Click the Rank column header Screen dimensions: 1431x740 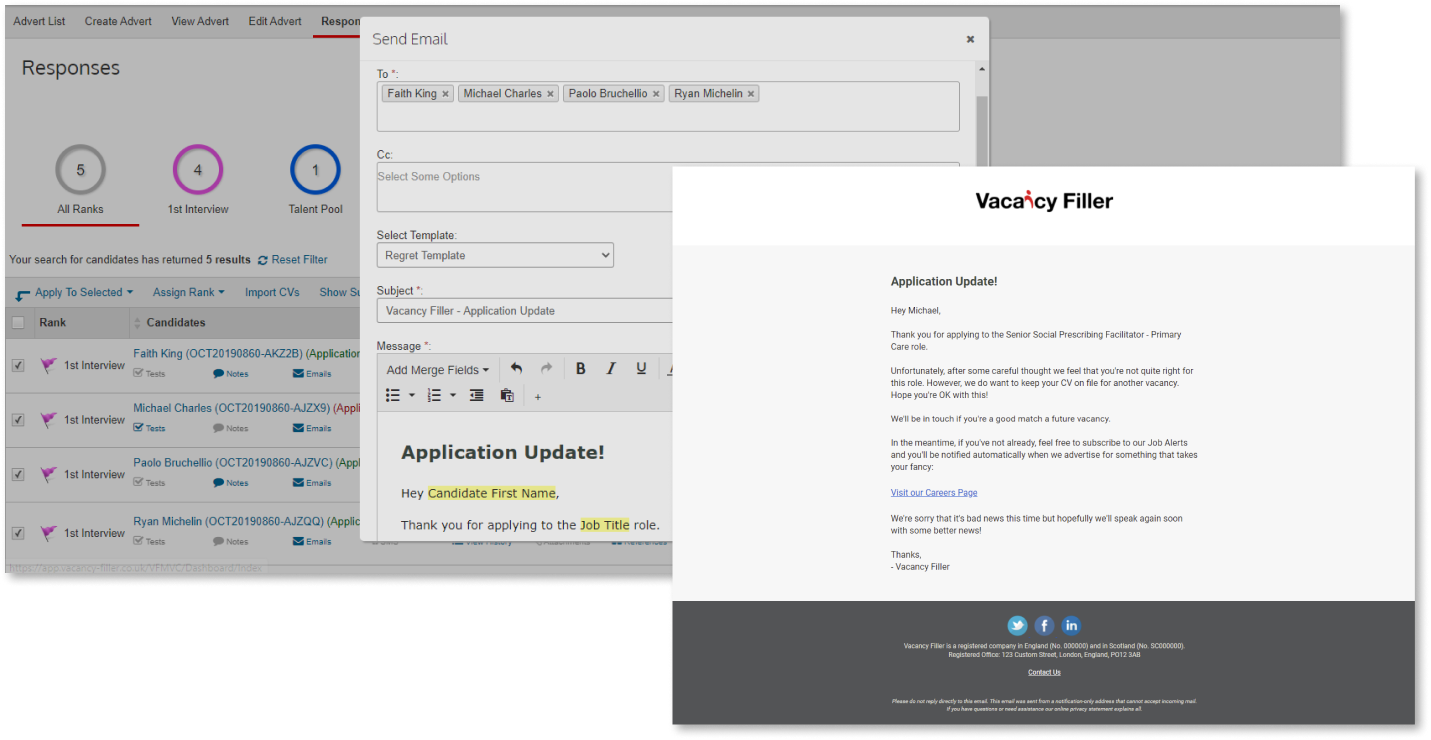(53, 323)
